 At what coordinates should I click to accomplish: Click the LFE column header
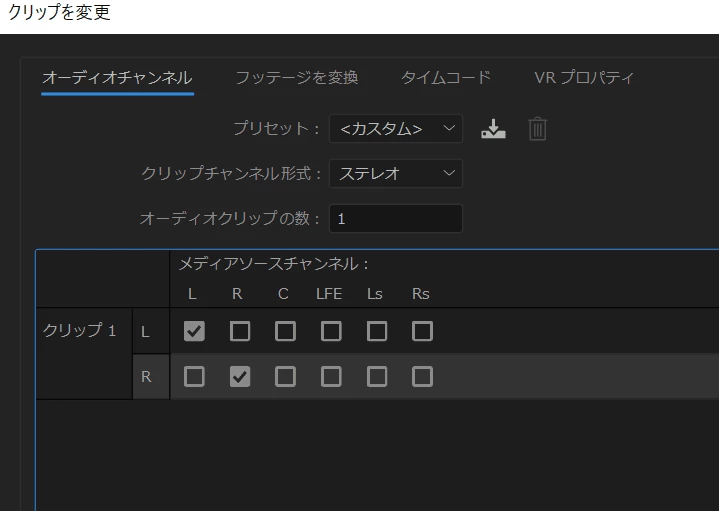tap(329, 294)
